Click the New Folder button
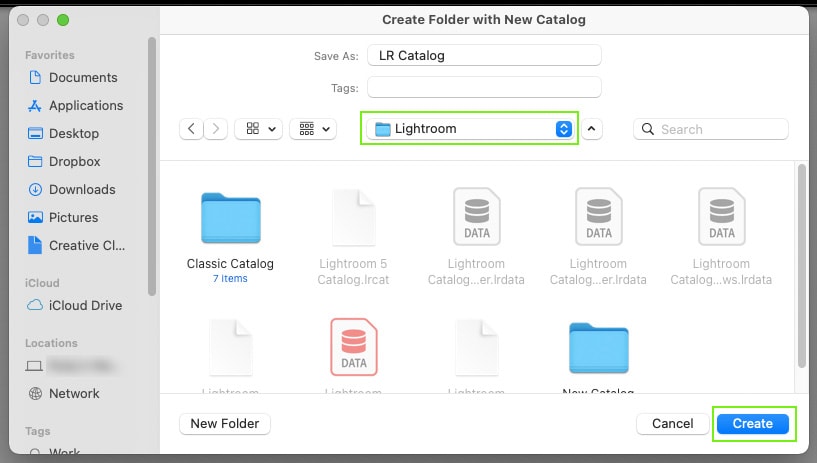 pos(225,424)
